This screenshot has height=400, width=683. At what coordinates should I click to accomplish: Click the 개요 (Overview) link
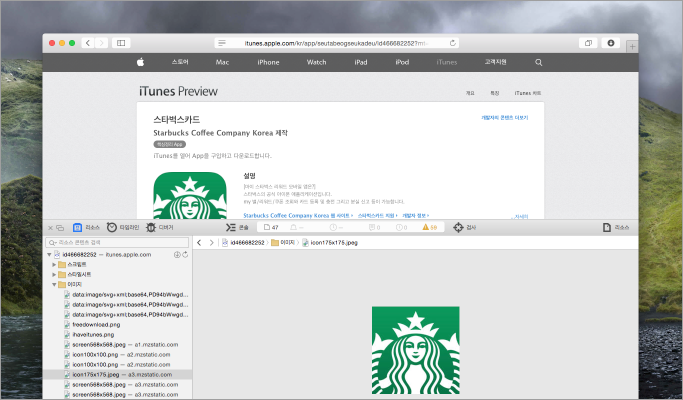click(470, 93)
